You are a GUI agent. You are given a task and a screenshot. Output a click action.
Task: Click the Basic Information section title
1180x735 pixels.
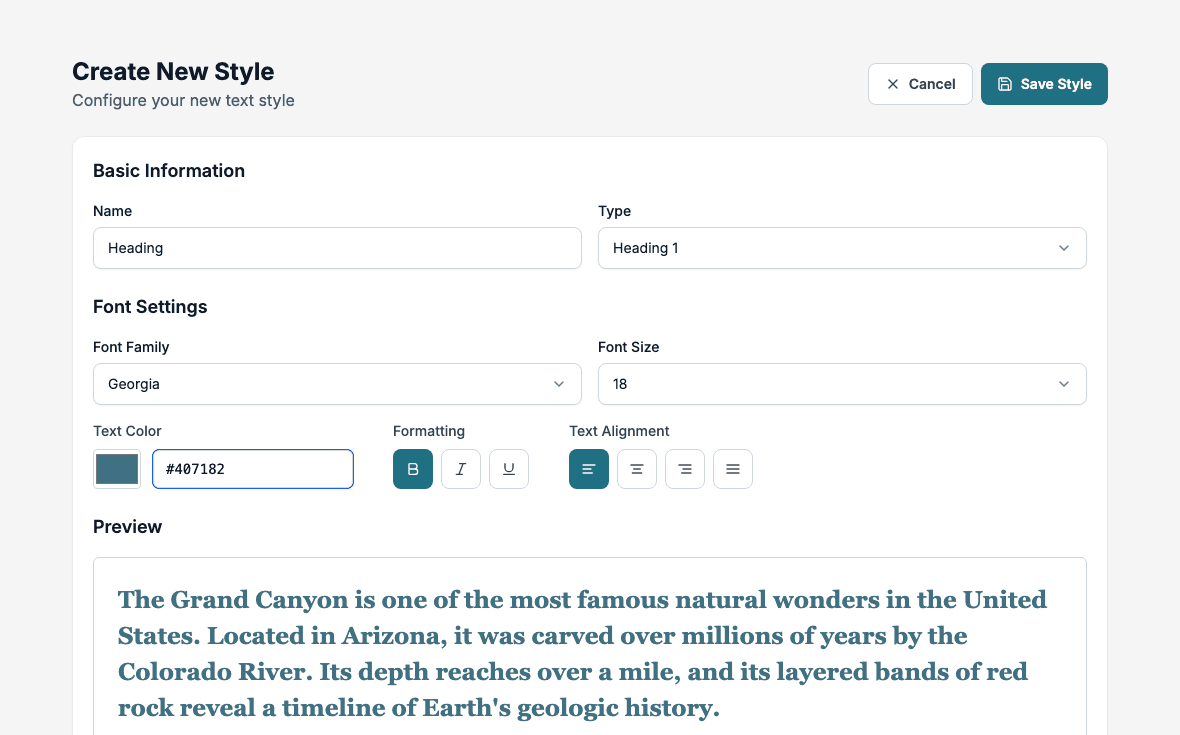pyautogui.click(x=169, y=171)
